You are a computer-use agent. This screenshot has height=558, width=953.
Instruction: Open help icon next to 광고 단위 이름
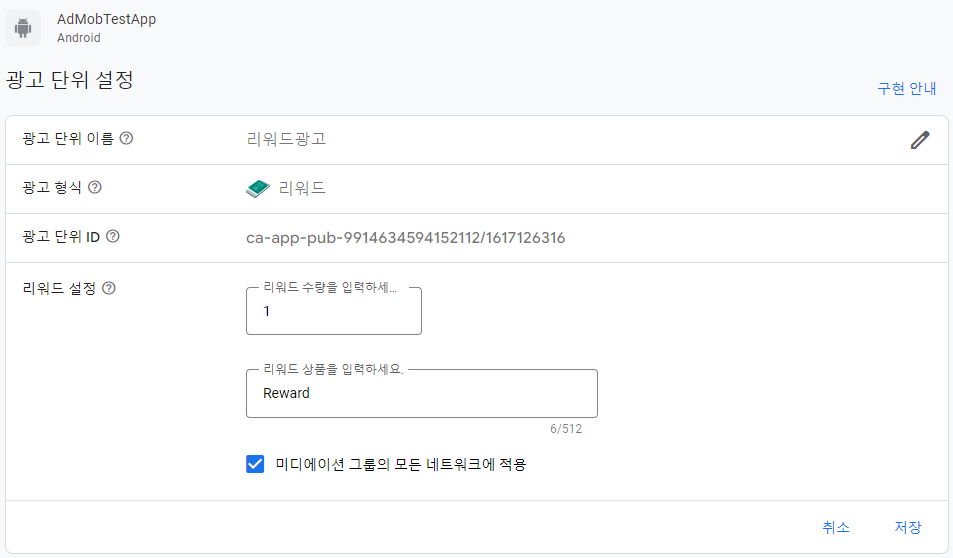click(126, 138)
